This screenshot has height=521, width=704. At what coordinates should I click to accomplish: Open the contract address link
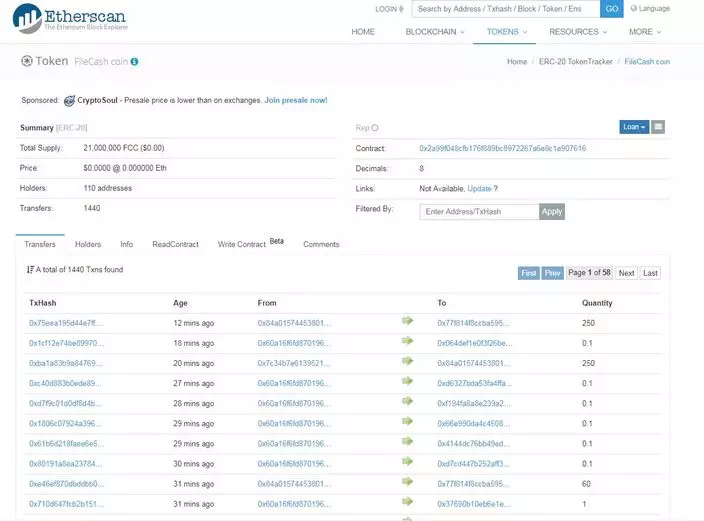tap(502, 148)
